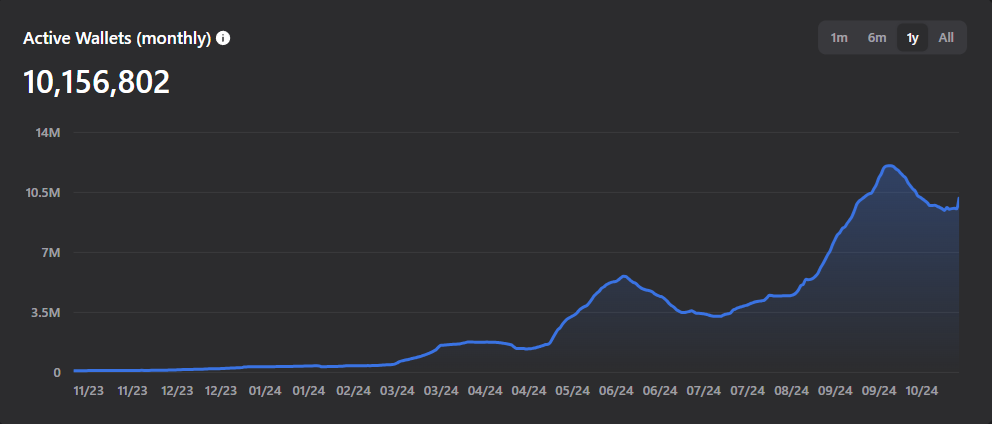Click the highest peak of the chart line
This screenshot has height=424, width=992.
(889, 166)
